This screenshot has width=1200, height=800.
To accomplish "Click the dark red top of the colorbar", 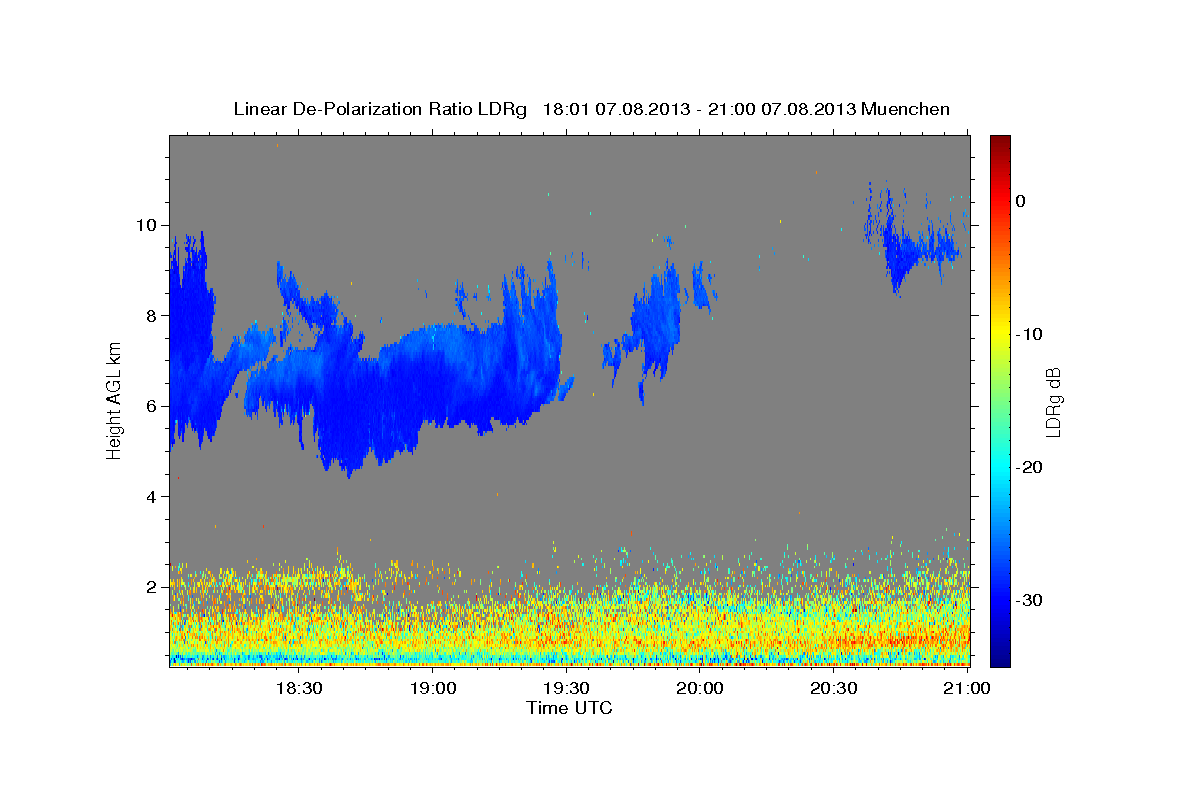I will point(1000,142).
